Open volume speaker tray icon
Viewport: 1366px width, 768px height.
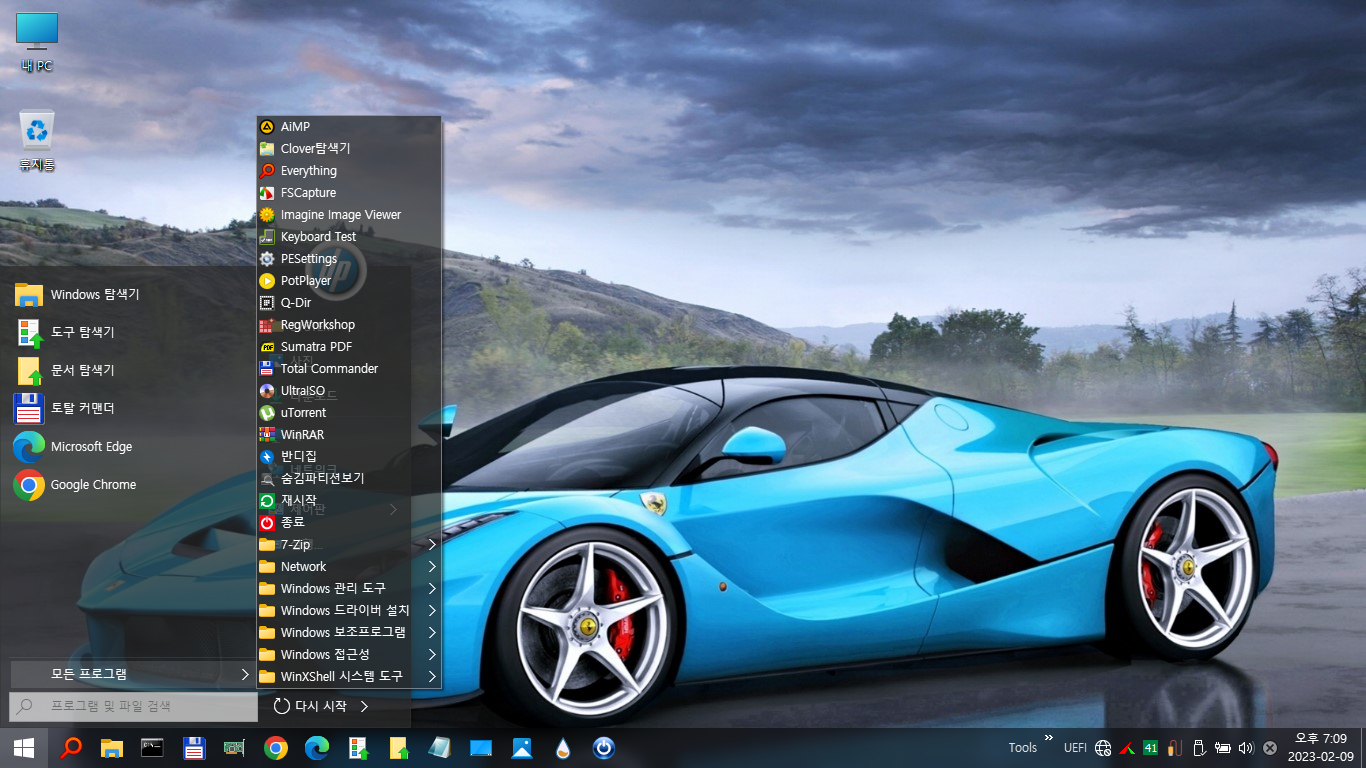tap(1245, 748)
